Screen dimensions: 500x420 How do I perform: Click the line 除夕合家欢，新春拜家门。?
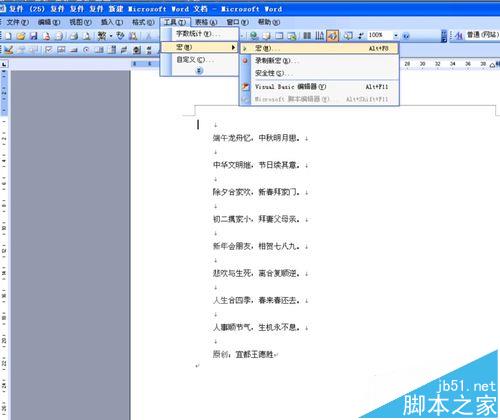pos(256,192)
